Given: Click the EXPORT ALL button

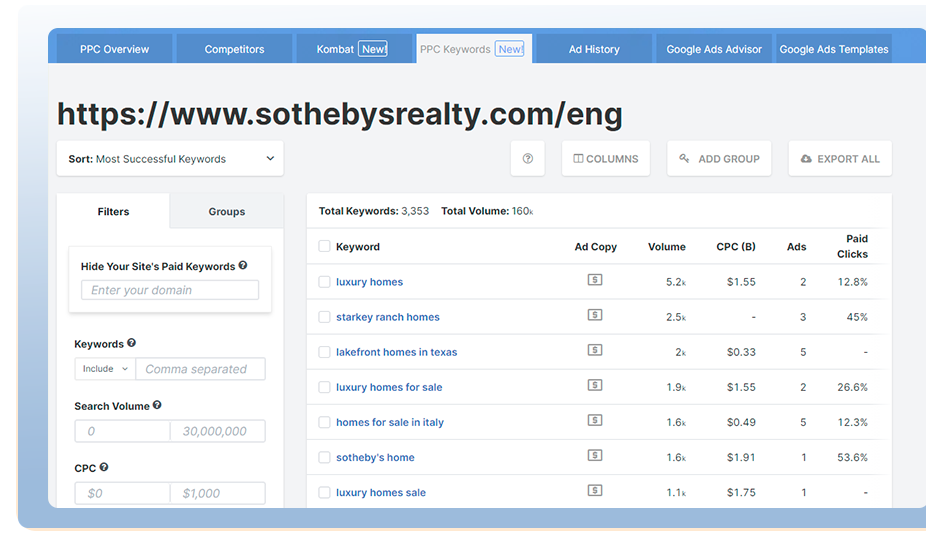Looking at the screenshot, I should (840, 158).
